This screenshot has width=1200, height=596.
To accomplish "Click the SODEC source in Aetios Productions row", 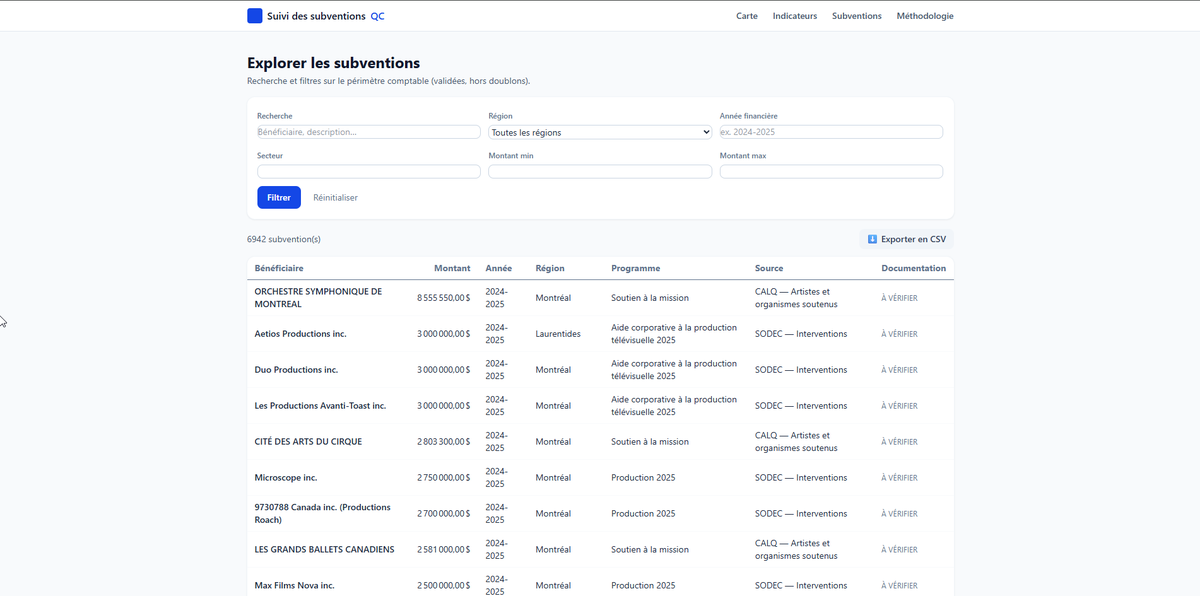I will click(x=801, y=334).
